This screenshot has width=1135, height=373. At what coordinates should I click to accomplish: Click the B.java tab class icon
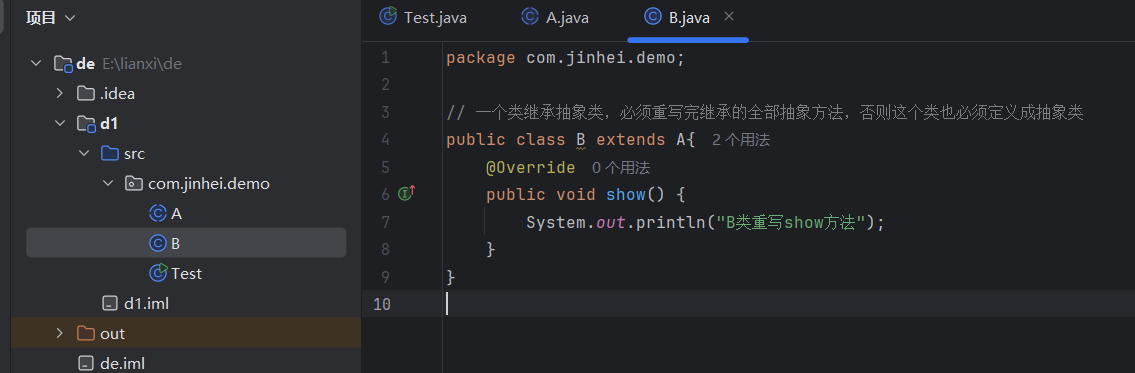click(x=653, y=17)
